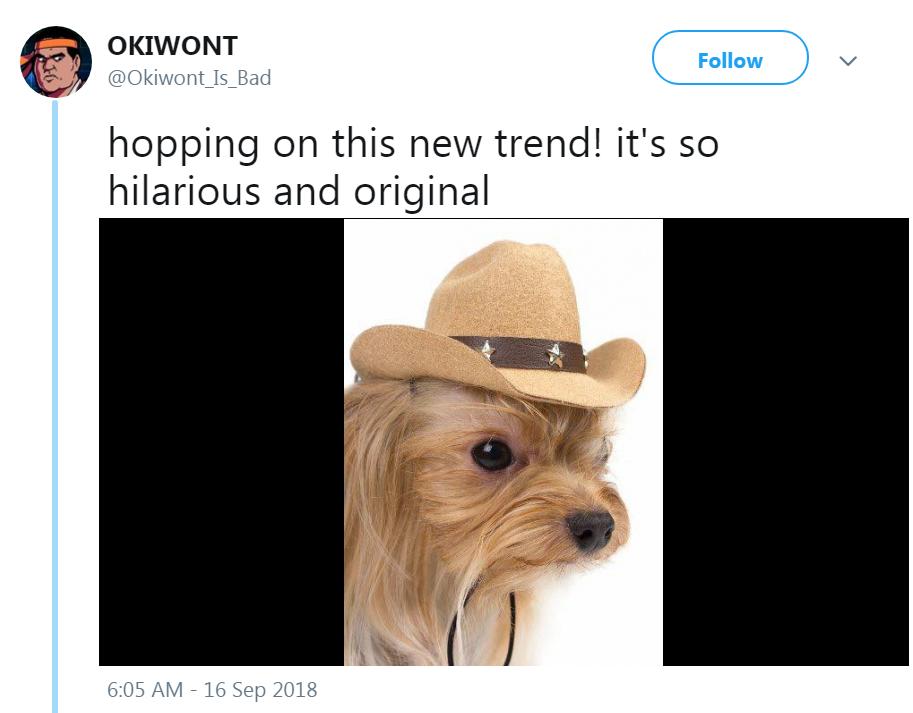Click the light blue thread connector line
Image resolution: width=913 pixels, height=713 pixels.
(55, 406)
